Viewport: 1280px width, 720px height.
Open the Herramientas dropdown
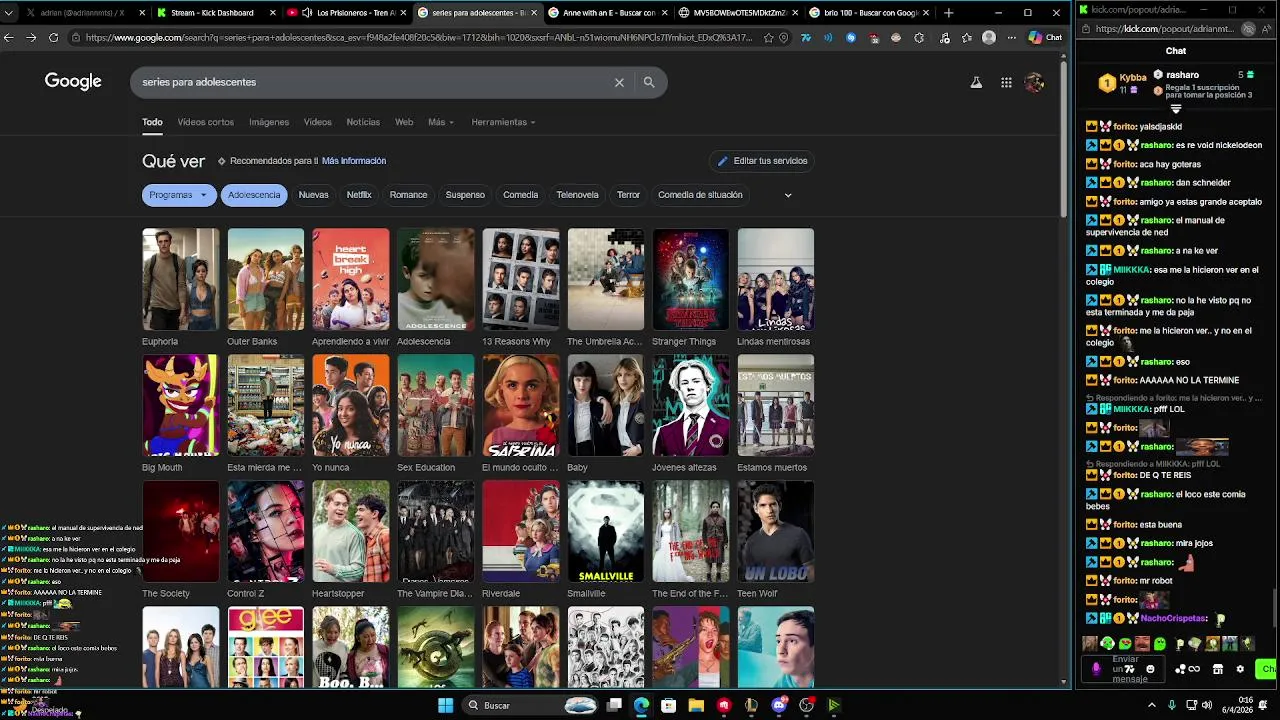[503, 122]
